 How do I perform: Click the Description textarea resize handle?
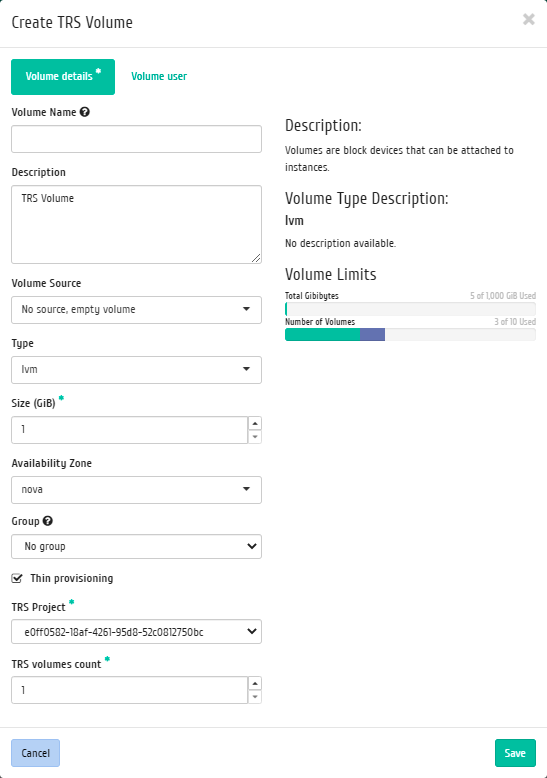point(256,258)
